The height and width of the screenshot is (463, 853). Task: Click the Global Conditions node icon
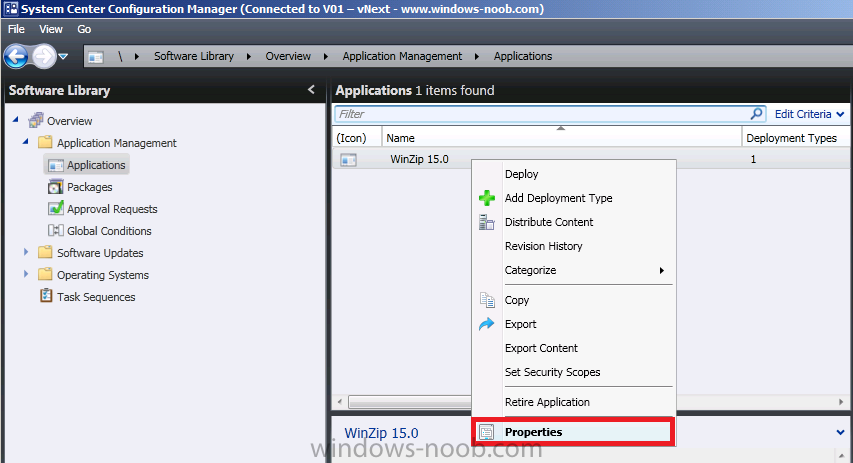55,231
